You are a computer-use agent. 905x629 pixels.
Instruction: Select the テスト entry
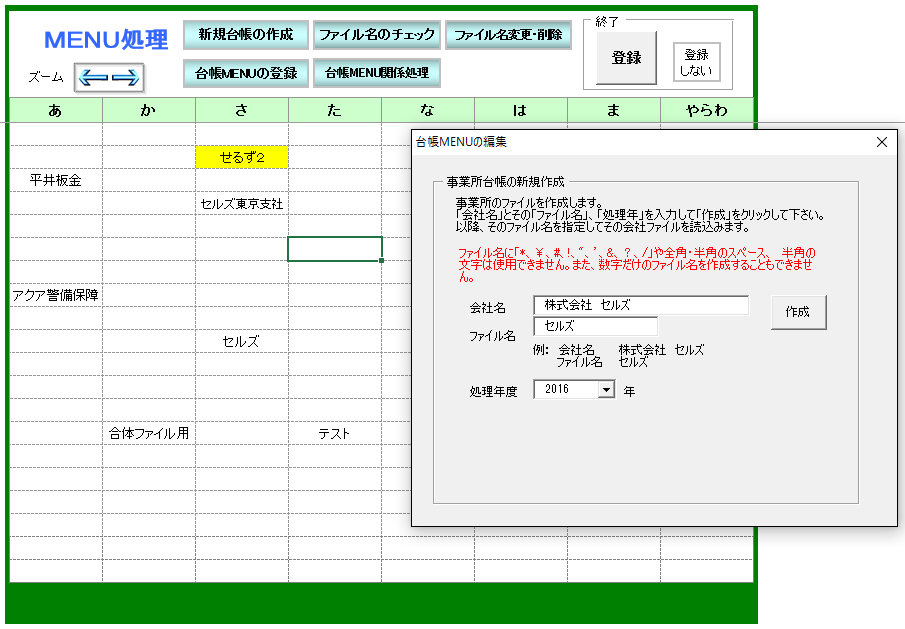[x=335, y=433]
